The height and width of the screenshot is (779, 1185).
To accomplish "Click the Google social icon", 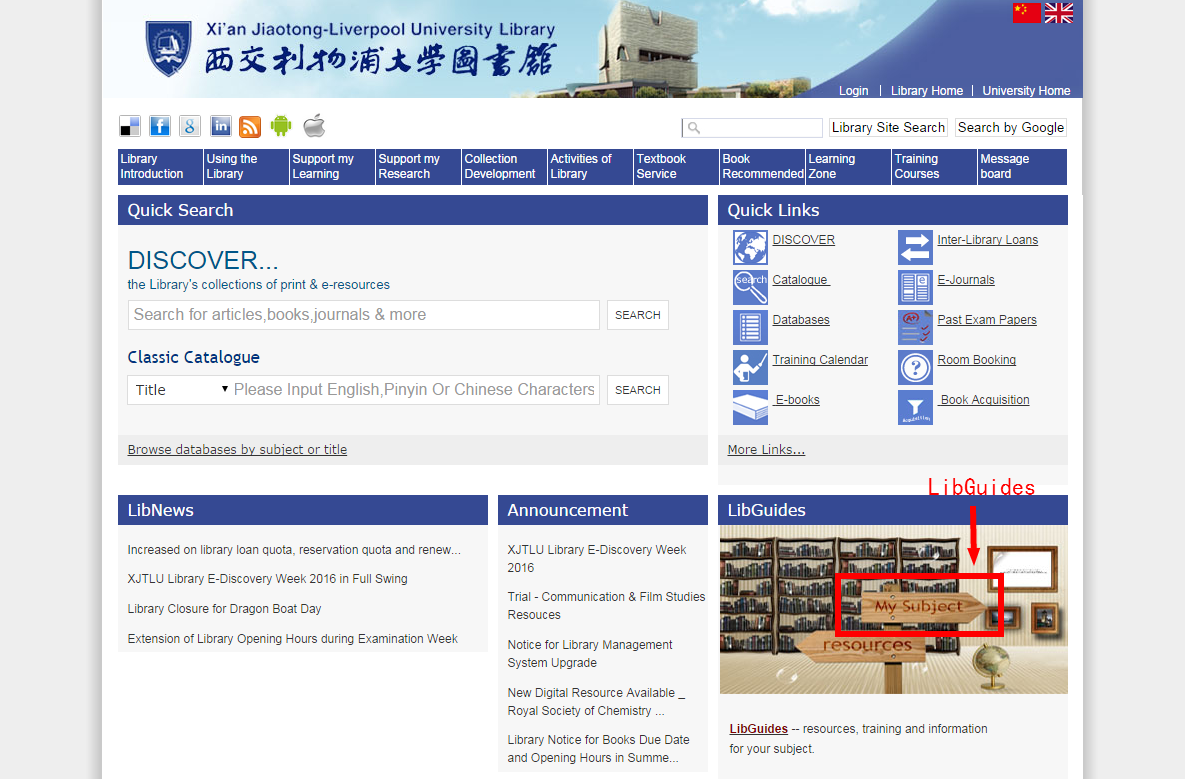I will [190, 126].
